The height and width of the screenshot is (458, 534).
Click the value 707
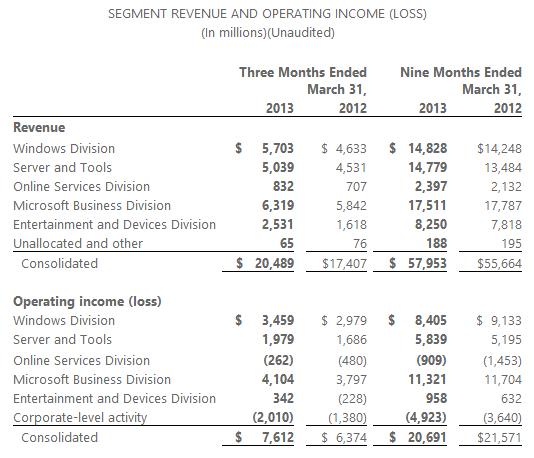point(356,187)
